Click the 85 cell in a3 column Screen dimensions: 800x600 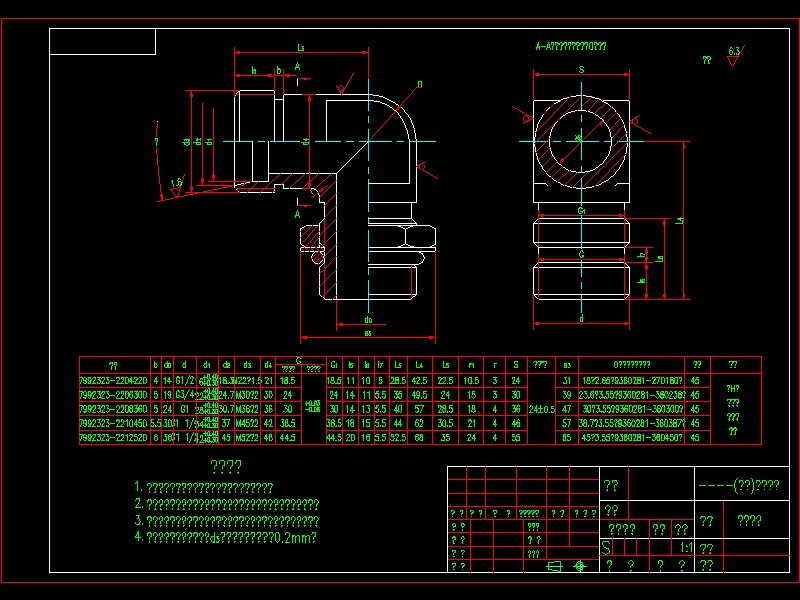click(x=567, y=438)
